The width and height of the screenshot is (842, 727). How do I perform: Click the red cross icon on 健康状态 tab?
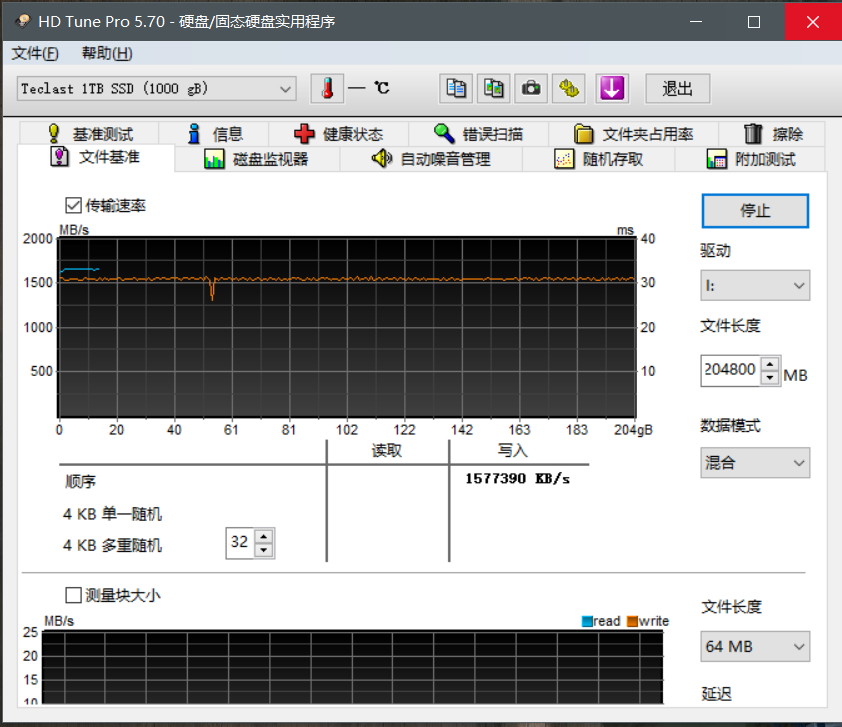tap(304, 134)
